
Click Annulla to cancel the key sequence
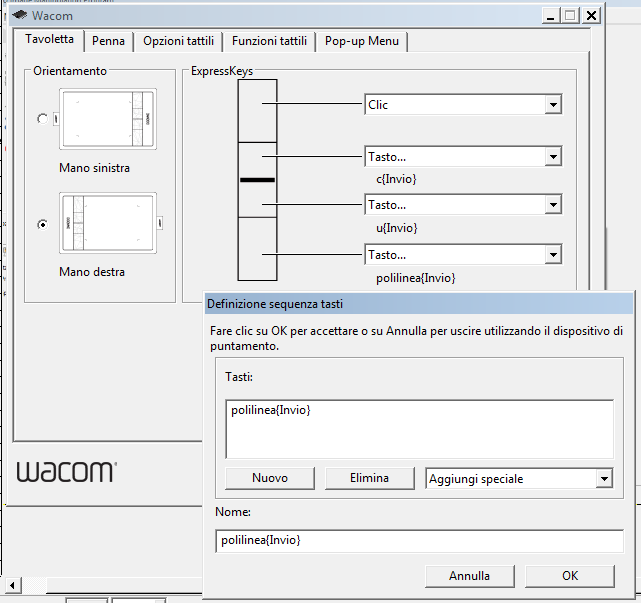coord(469,576)
